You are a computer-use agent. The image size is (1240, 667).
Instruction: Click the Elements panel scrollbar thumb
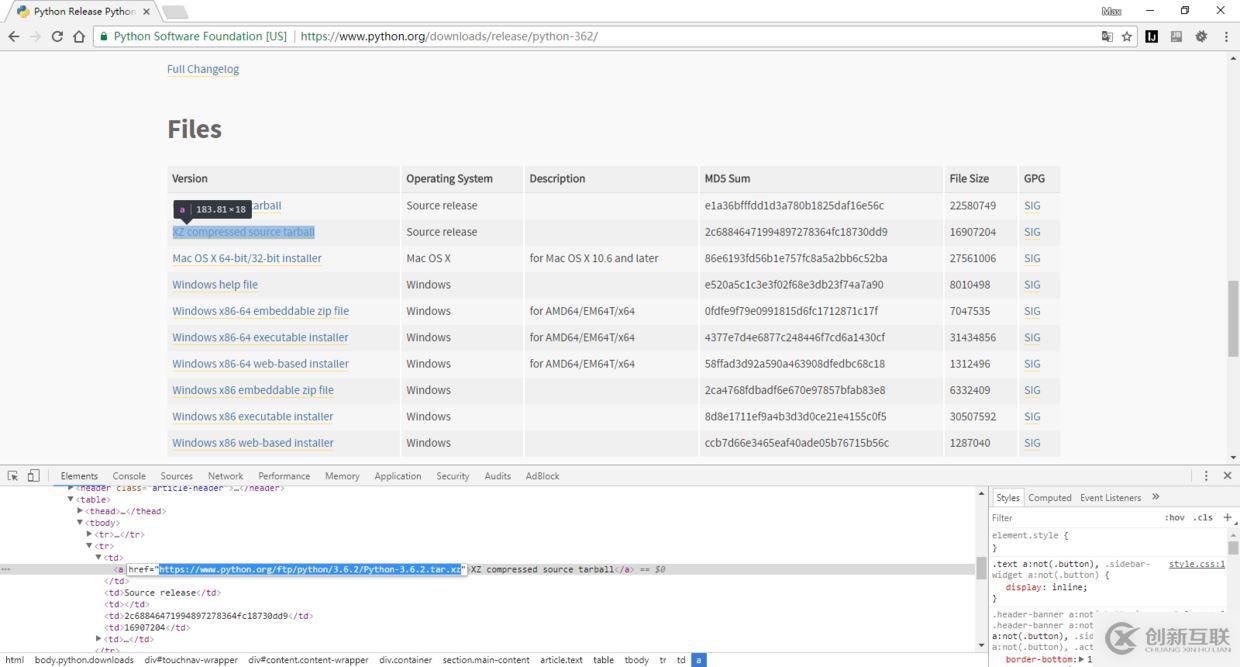pyautogui.click(x=981, y=569)
